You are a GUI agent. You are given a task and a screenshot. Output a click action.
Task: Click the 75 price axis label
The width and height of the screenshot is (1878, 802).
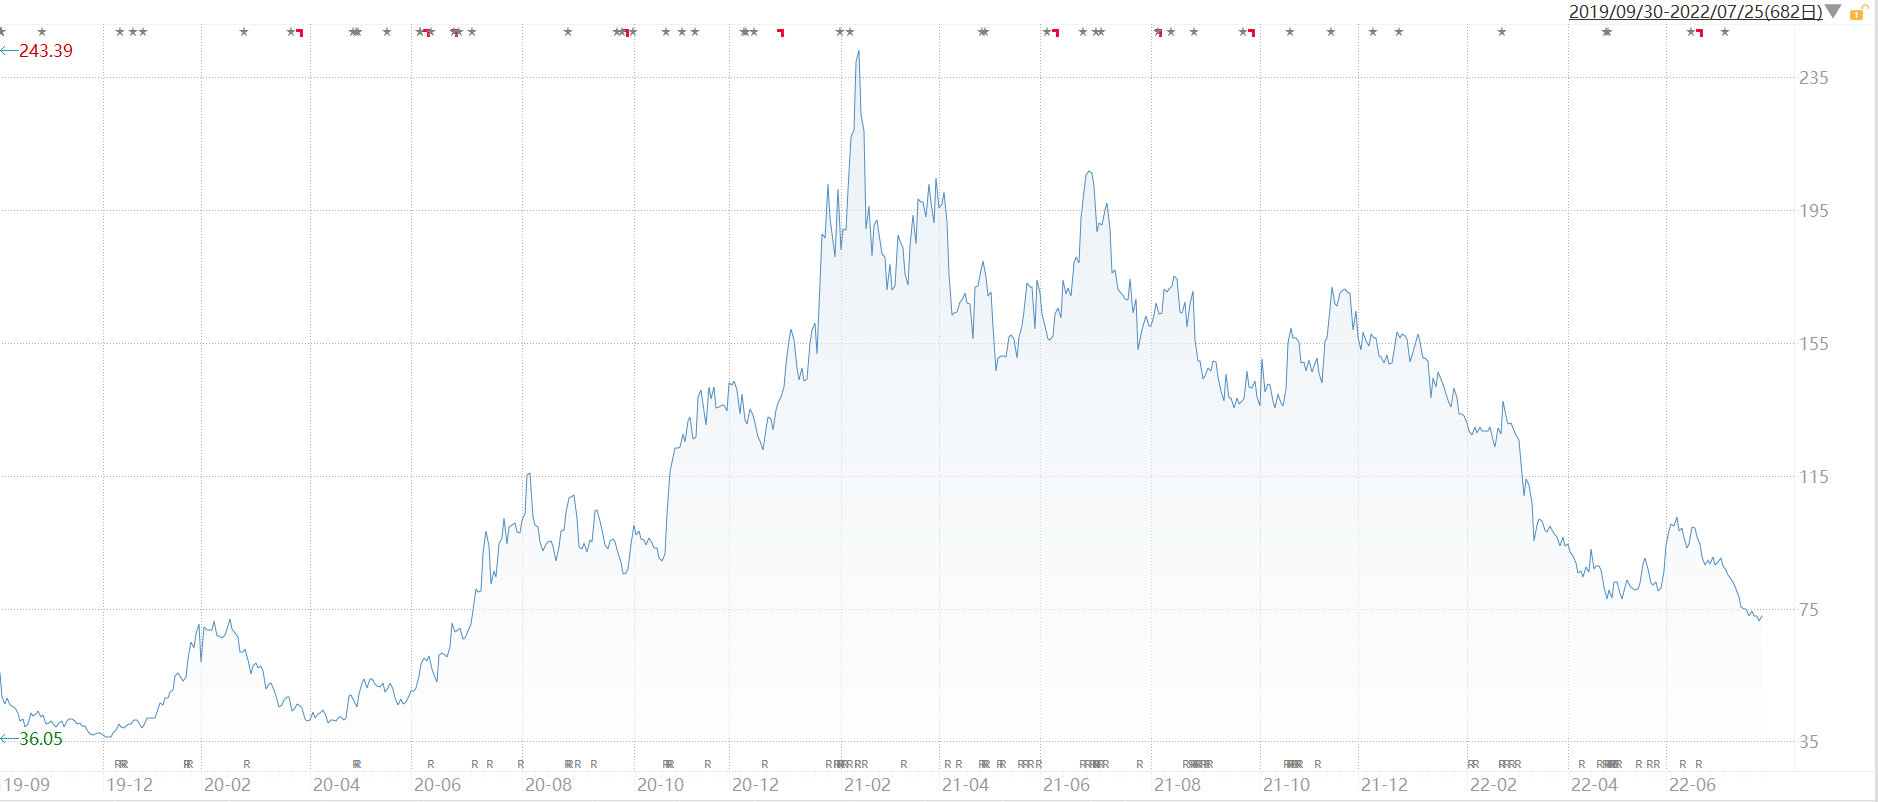(1808, 610)
